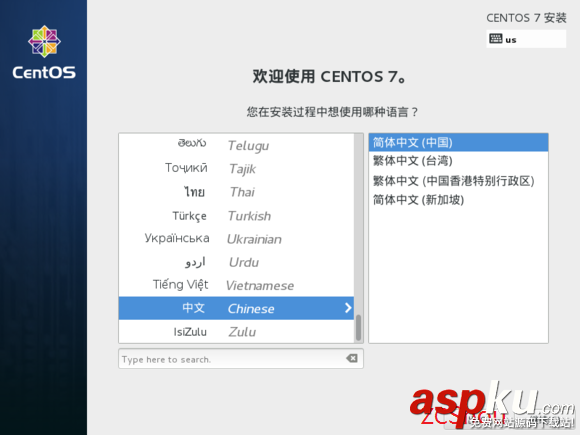
Task: Clear search with the backspace icon
Action: coord(352,358)
